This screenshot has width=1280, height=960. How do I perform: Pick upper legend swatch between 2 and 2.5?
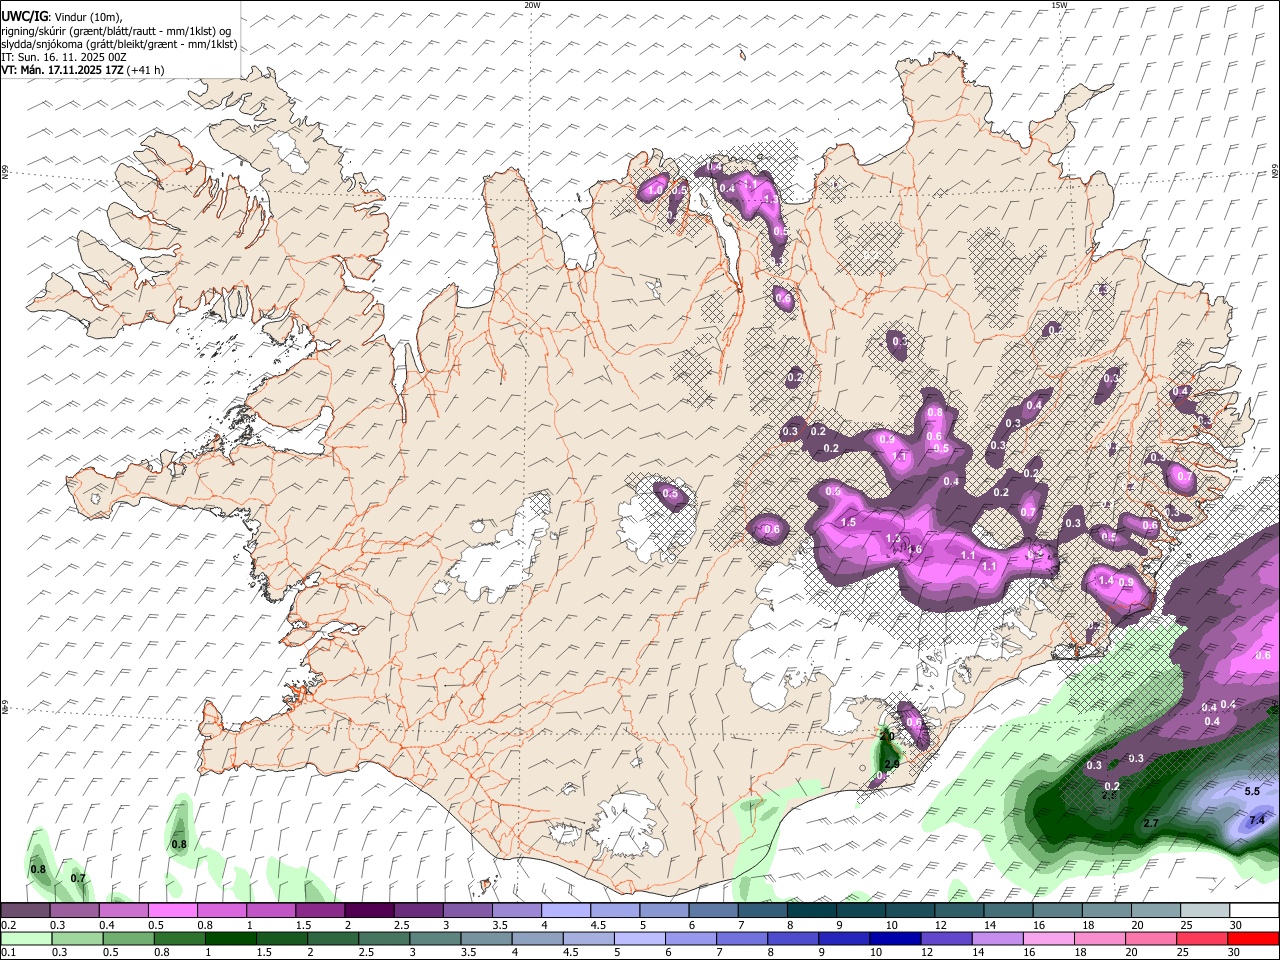368,910
